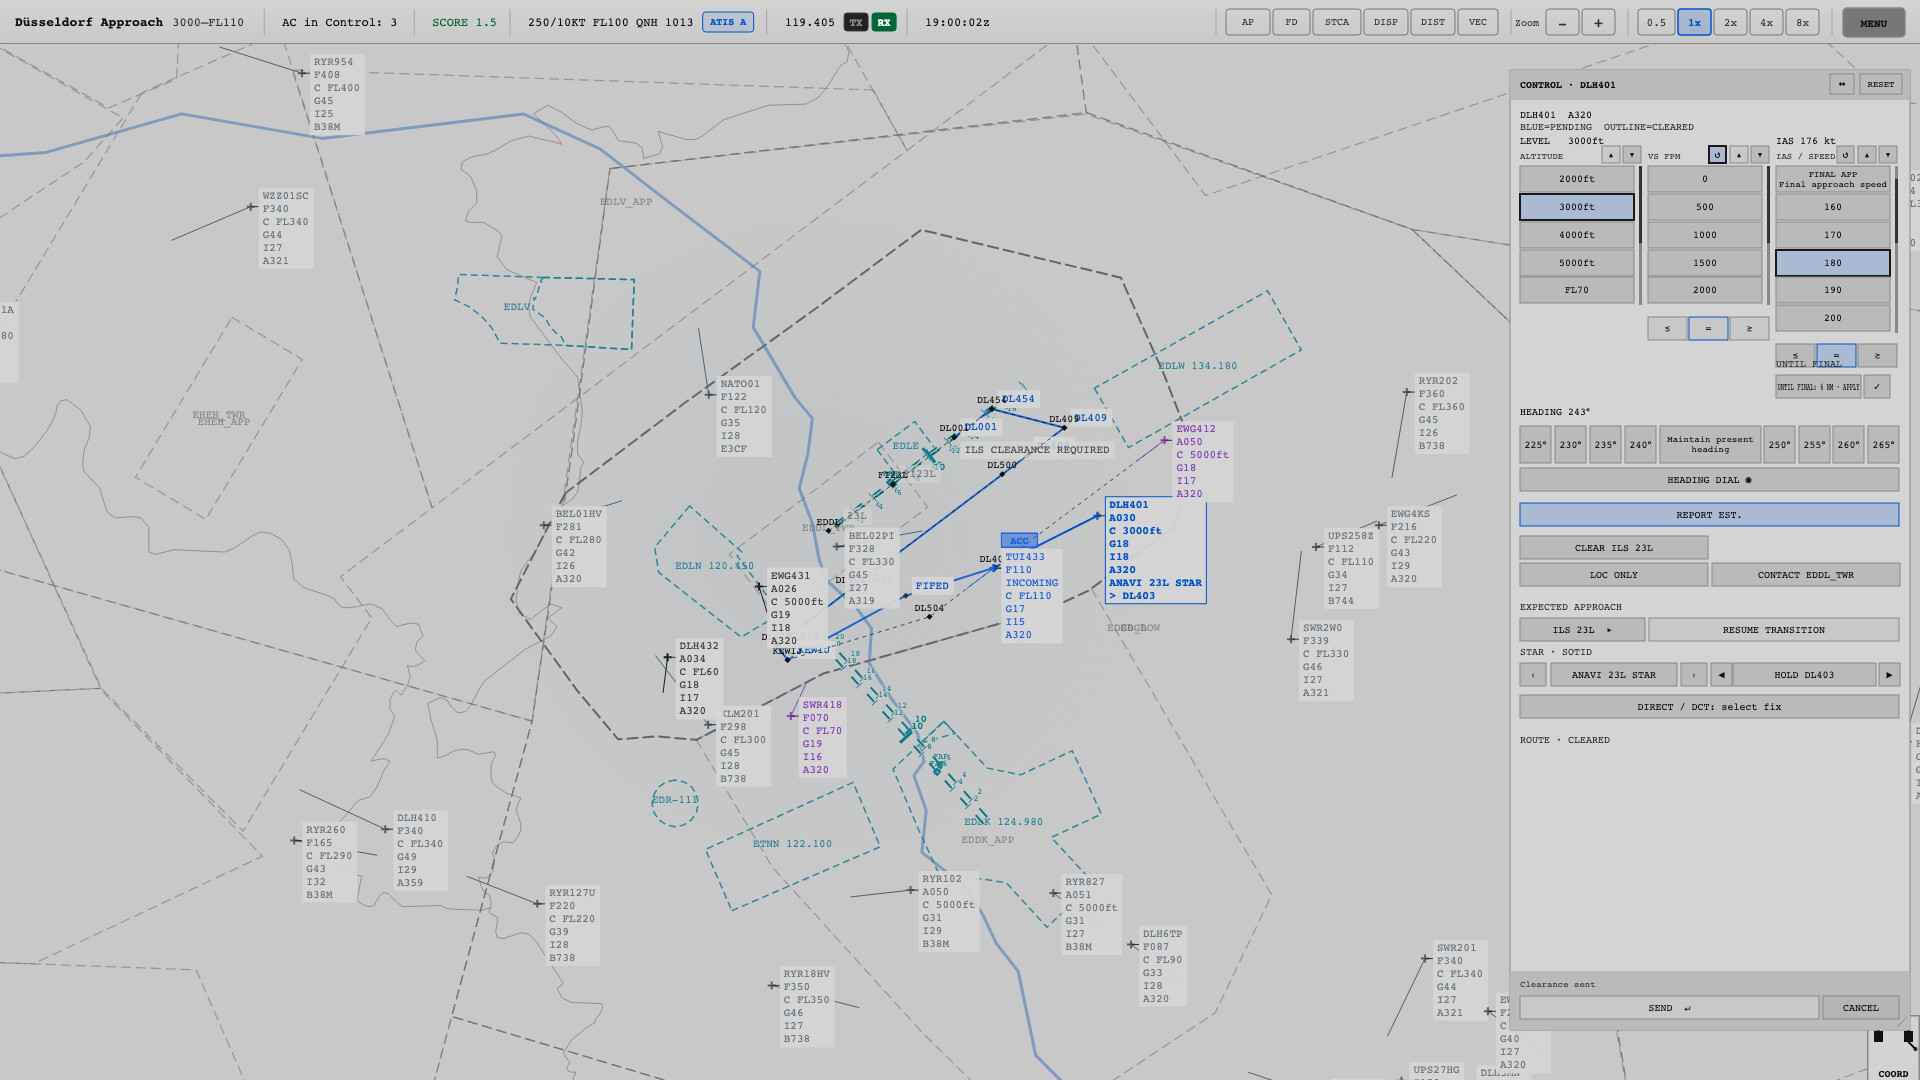Screen dimensions: 1920x1080
Task: Reset the IAS speed selection icon
Action: click(1845, 155)
